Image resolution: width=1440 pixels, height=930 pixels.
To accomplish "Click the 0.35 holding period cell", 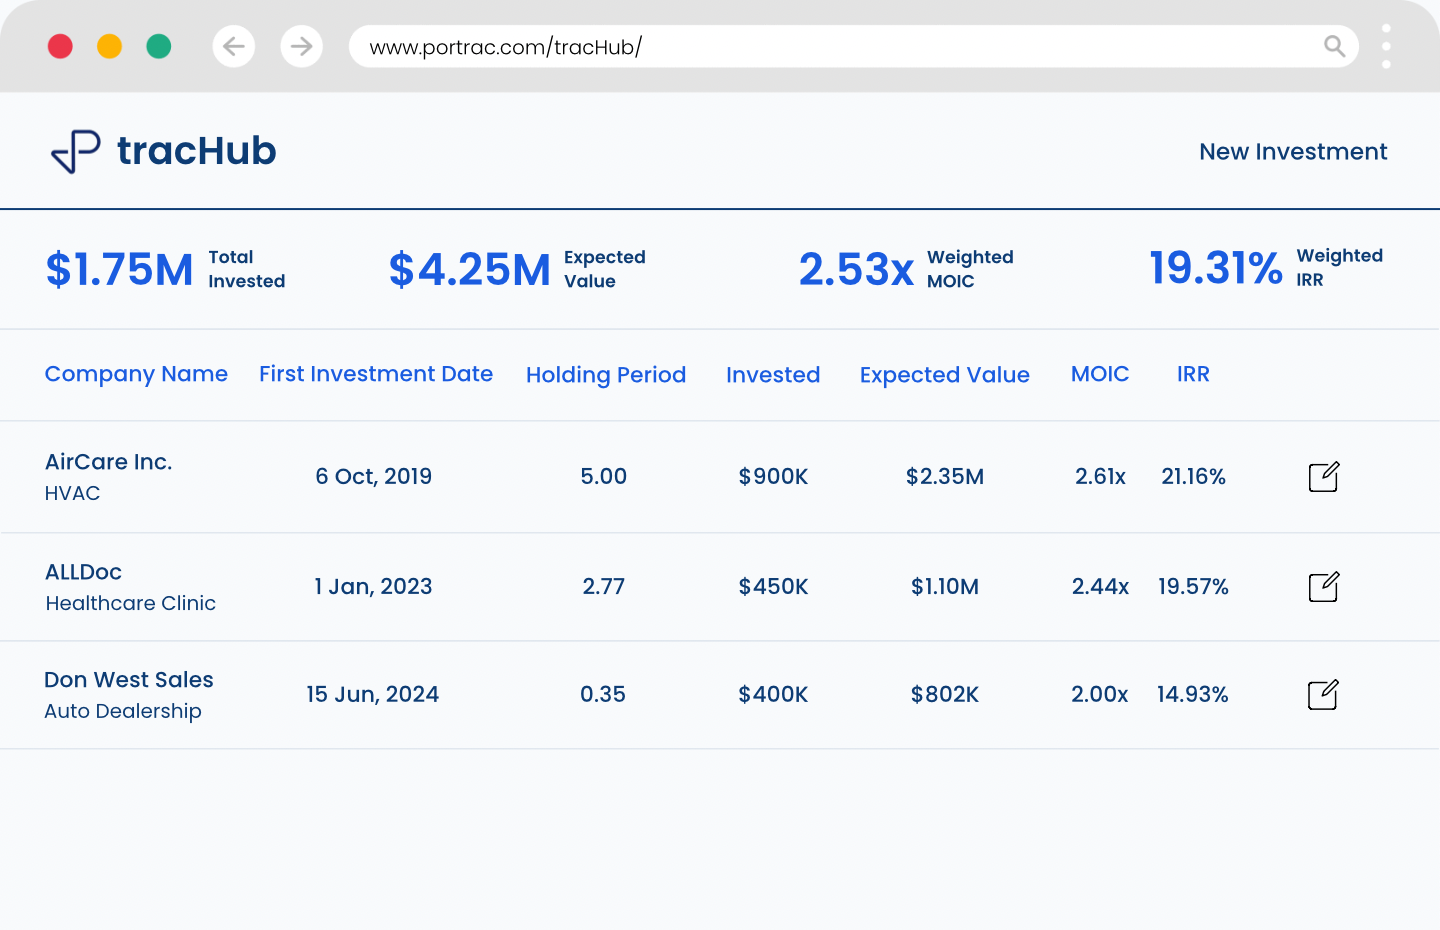I will coord(603,695).
